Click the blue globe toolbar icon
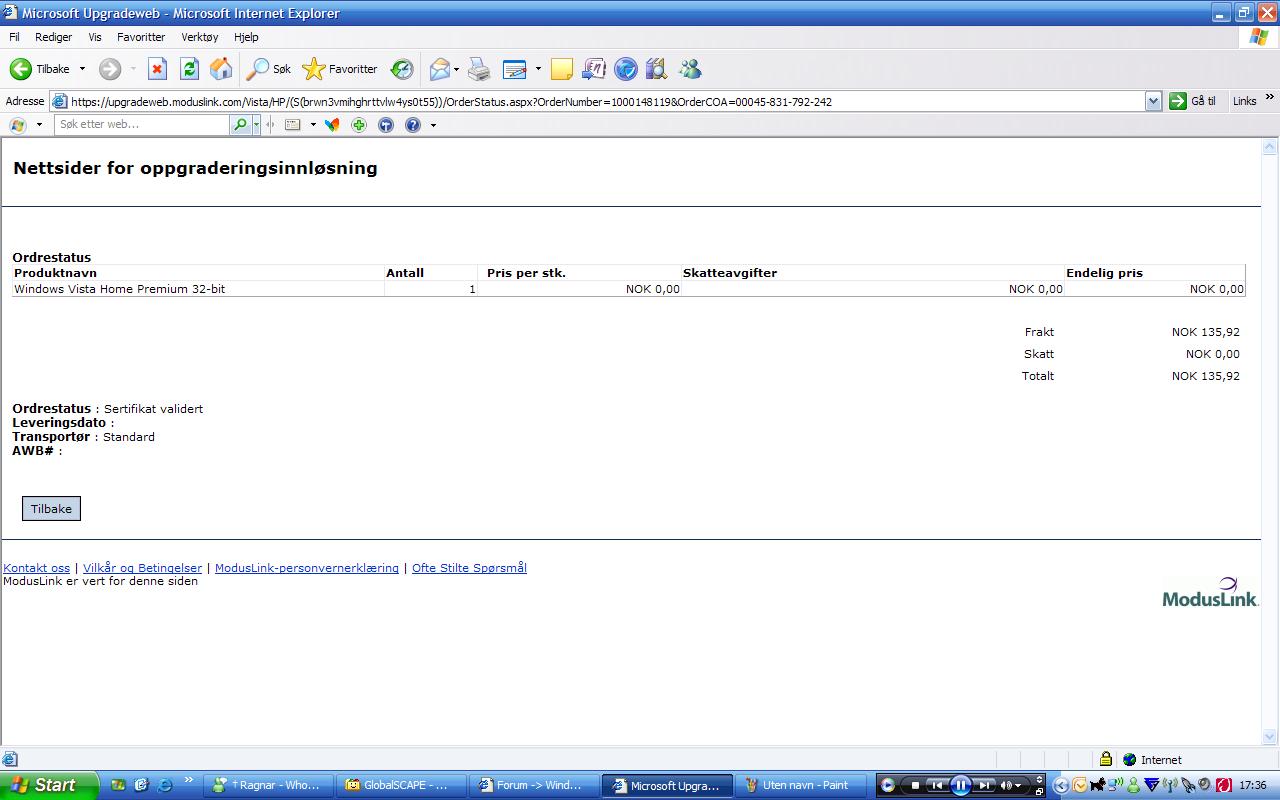The height and width of the screenshot is (800, 1280). (626, 69)
